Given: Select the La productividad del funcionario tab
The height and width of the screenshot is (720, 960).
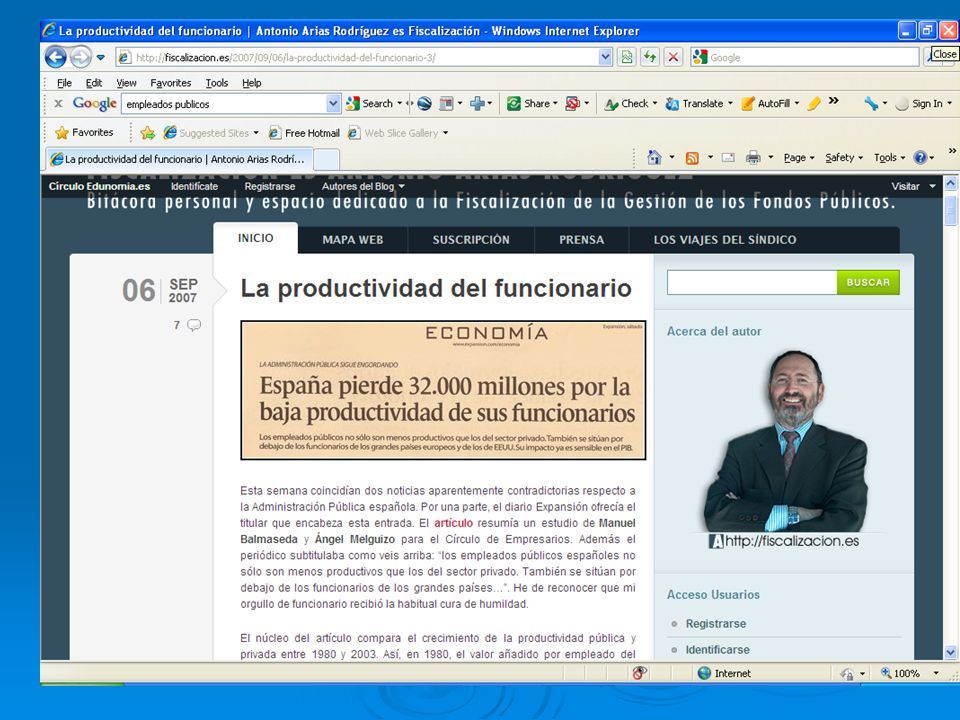Looking at the screenshot, I should [x=179, y=159].
